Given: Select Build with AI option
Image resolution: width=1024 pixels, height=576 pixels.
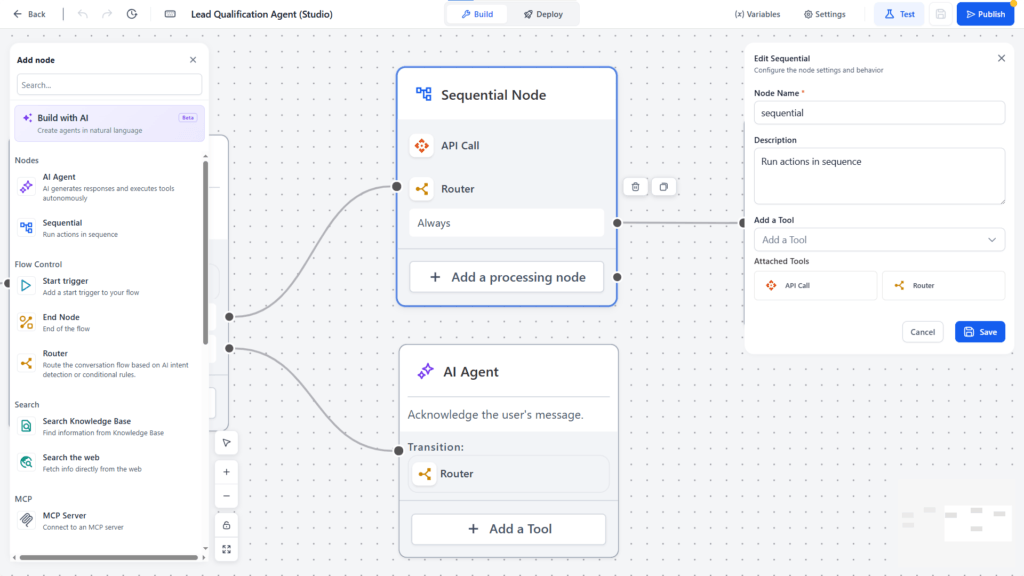Looking at the screenshot, I should pyautogui.click(x=109, y=123).
